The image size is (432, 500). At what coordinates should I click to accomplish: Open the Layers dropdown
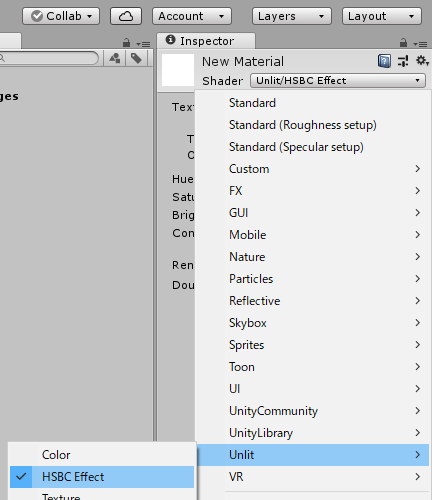[x=292, y=16]
